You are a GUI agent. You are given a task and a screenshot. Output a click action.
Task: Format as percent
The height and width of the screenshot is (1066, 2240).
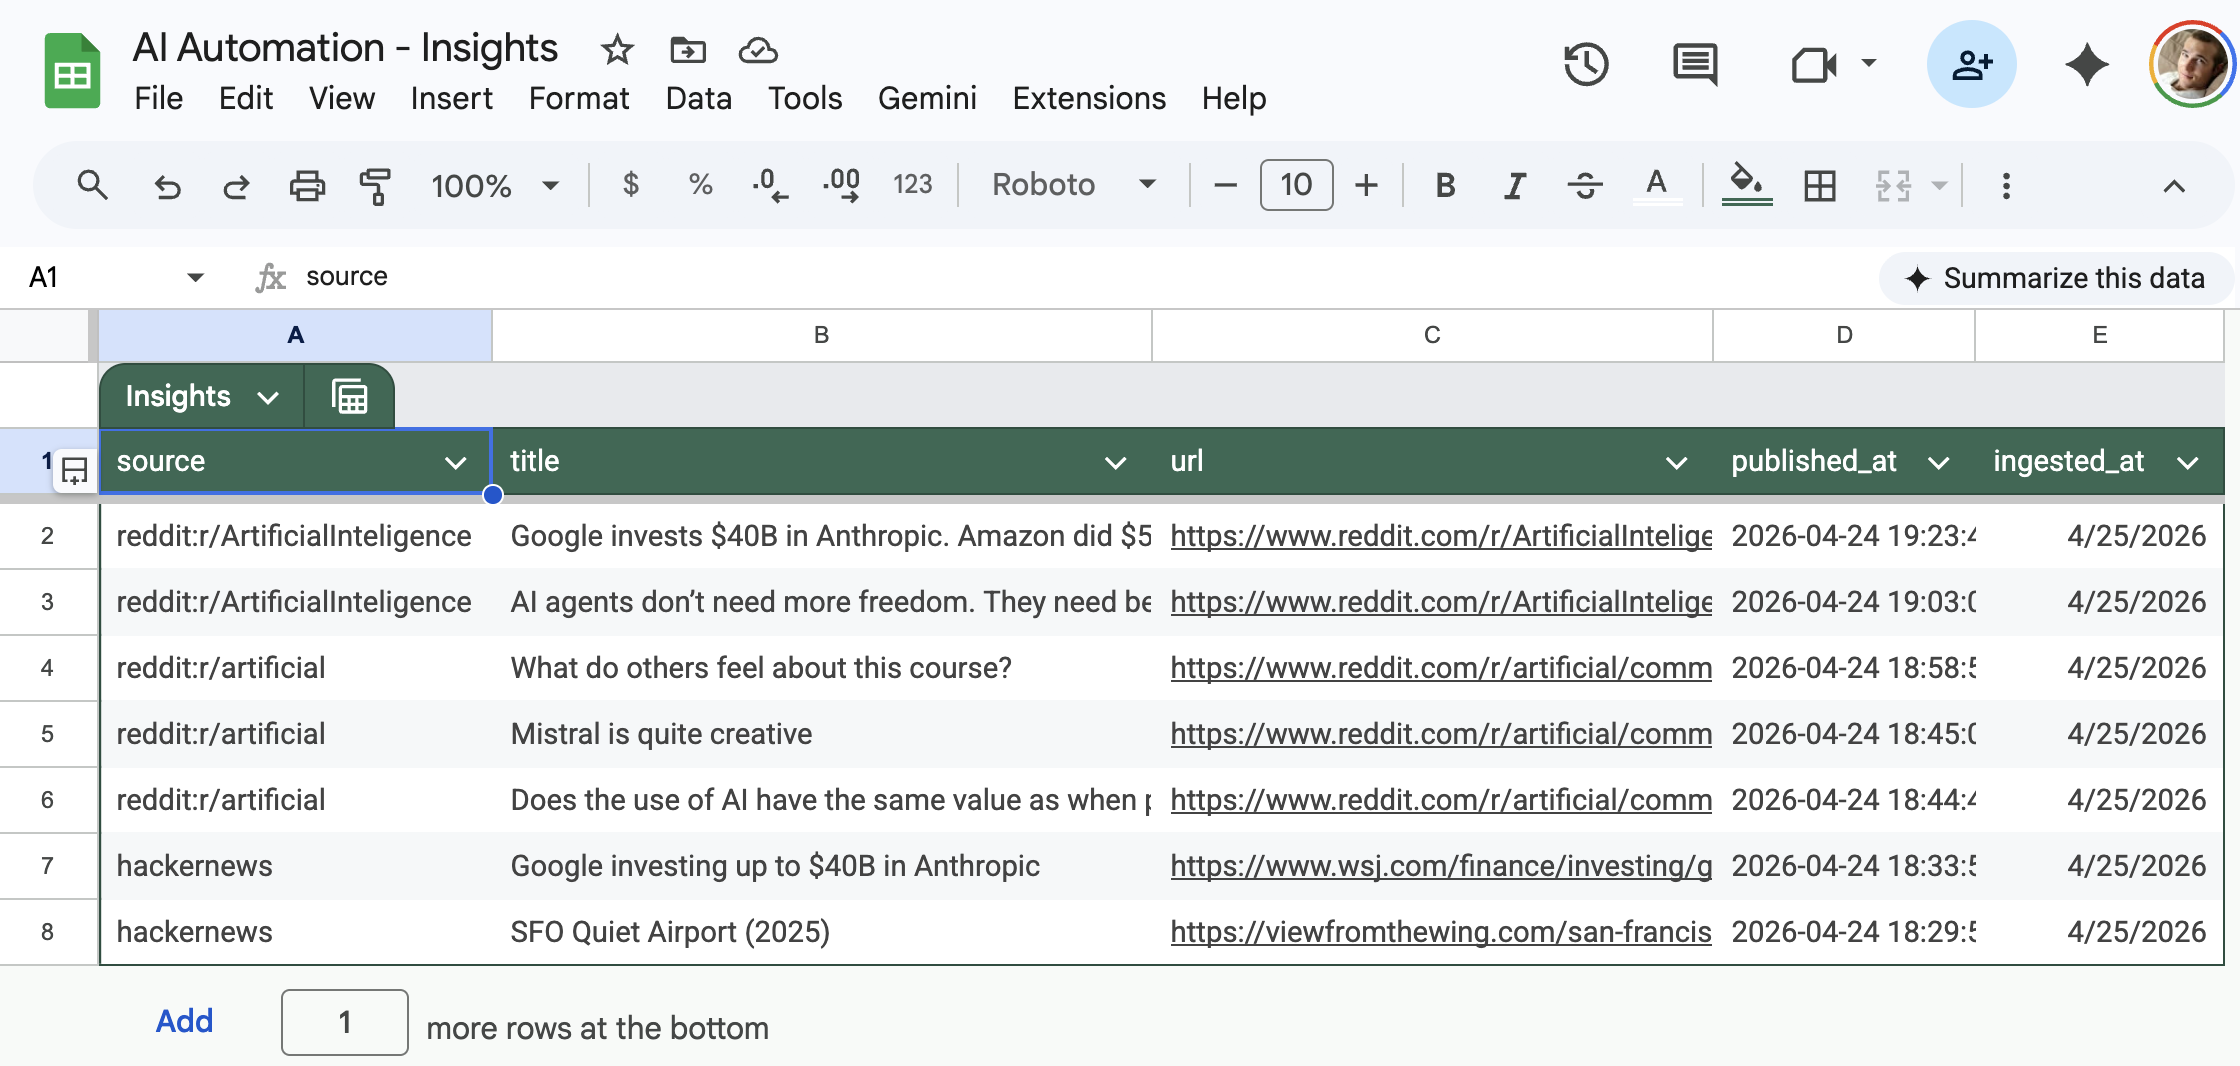[x=700, y=185]
